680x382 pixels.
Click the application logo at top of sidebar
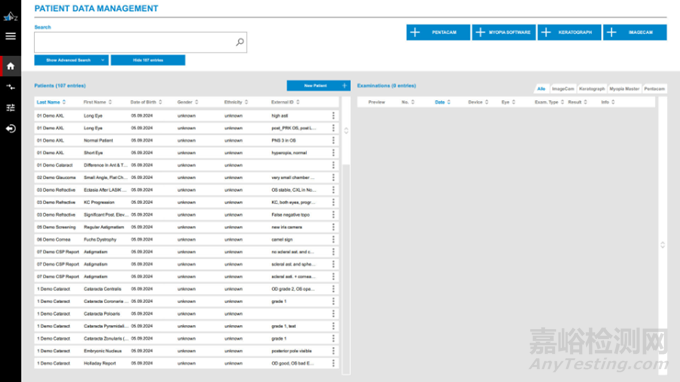tap(10, 16)
